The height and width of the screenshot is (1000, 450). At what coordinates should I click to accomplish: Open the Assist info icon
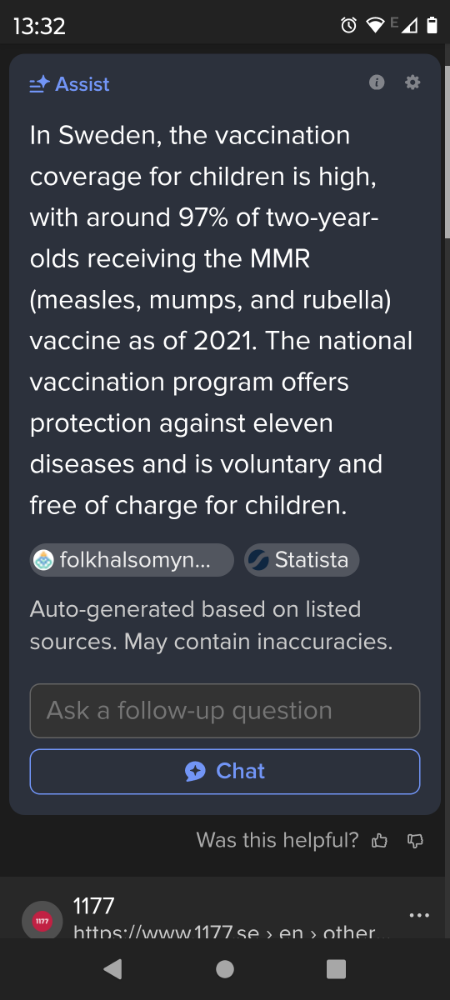click(377, 82)
